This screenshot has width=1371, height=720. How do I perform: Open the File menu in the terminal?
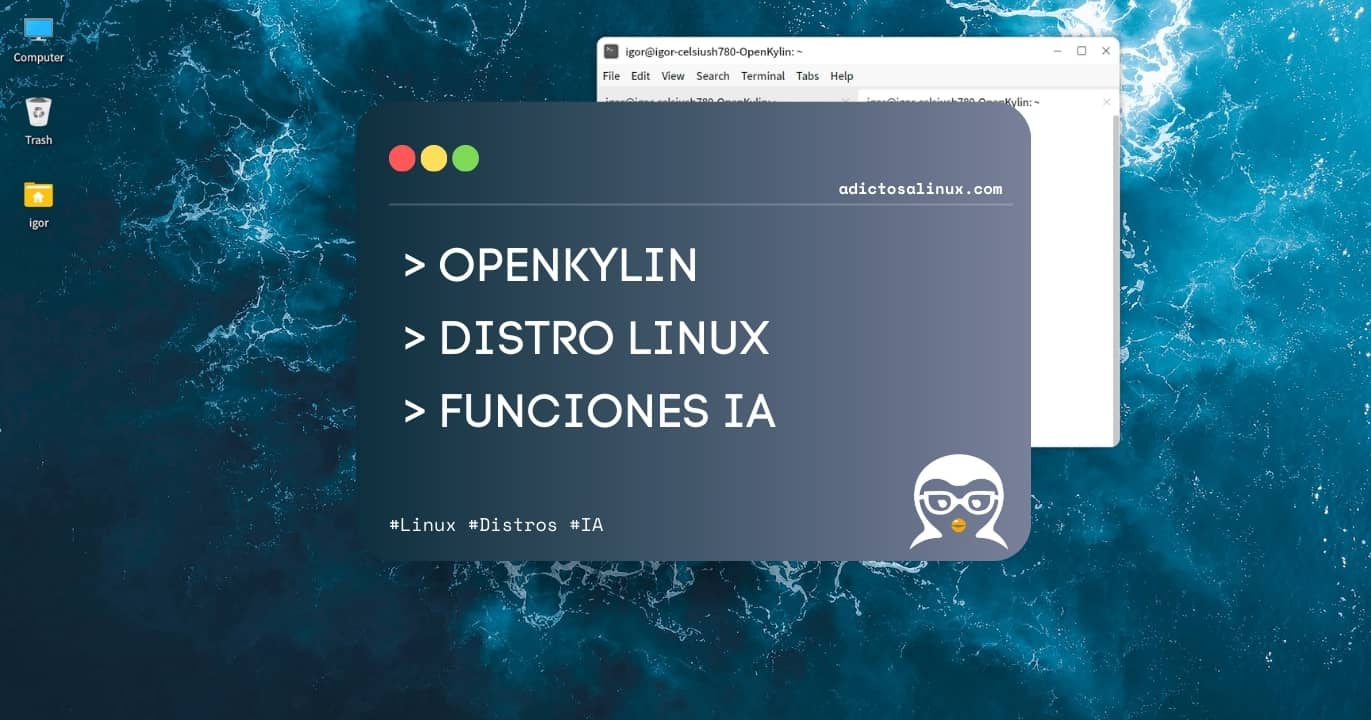[611, 75]
